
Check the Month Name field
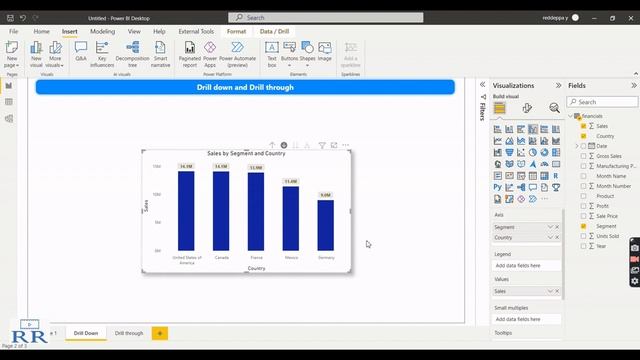coord(583,176)
